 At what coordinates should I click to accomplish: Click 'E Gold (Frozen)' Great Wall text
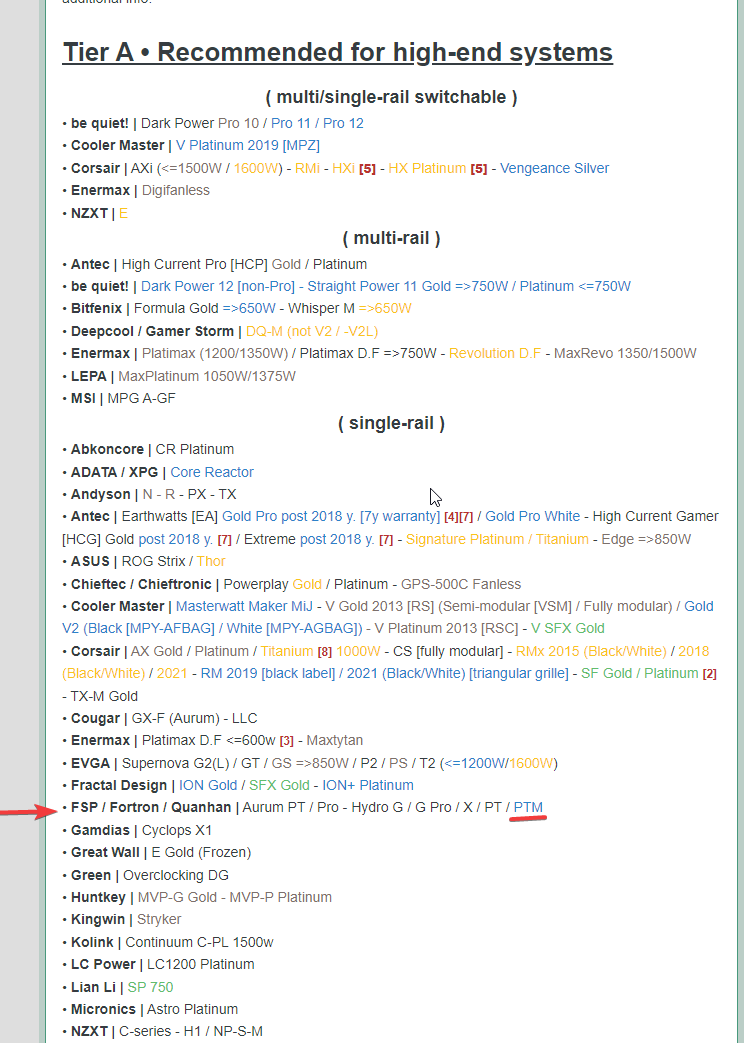pyautogui.click(x=199, y=853)
